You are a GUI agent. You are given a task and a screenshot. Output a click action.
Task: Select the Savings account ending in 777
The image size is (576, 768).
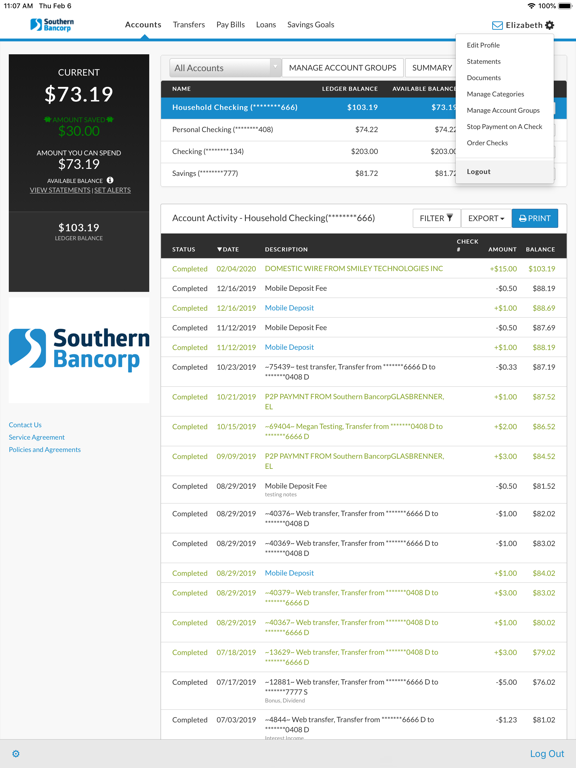click(309, 173)
